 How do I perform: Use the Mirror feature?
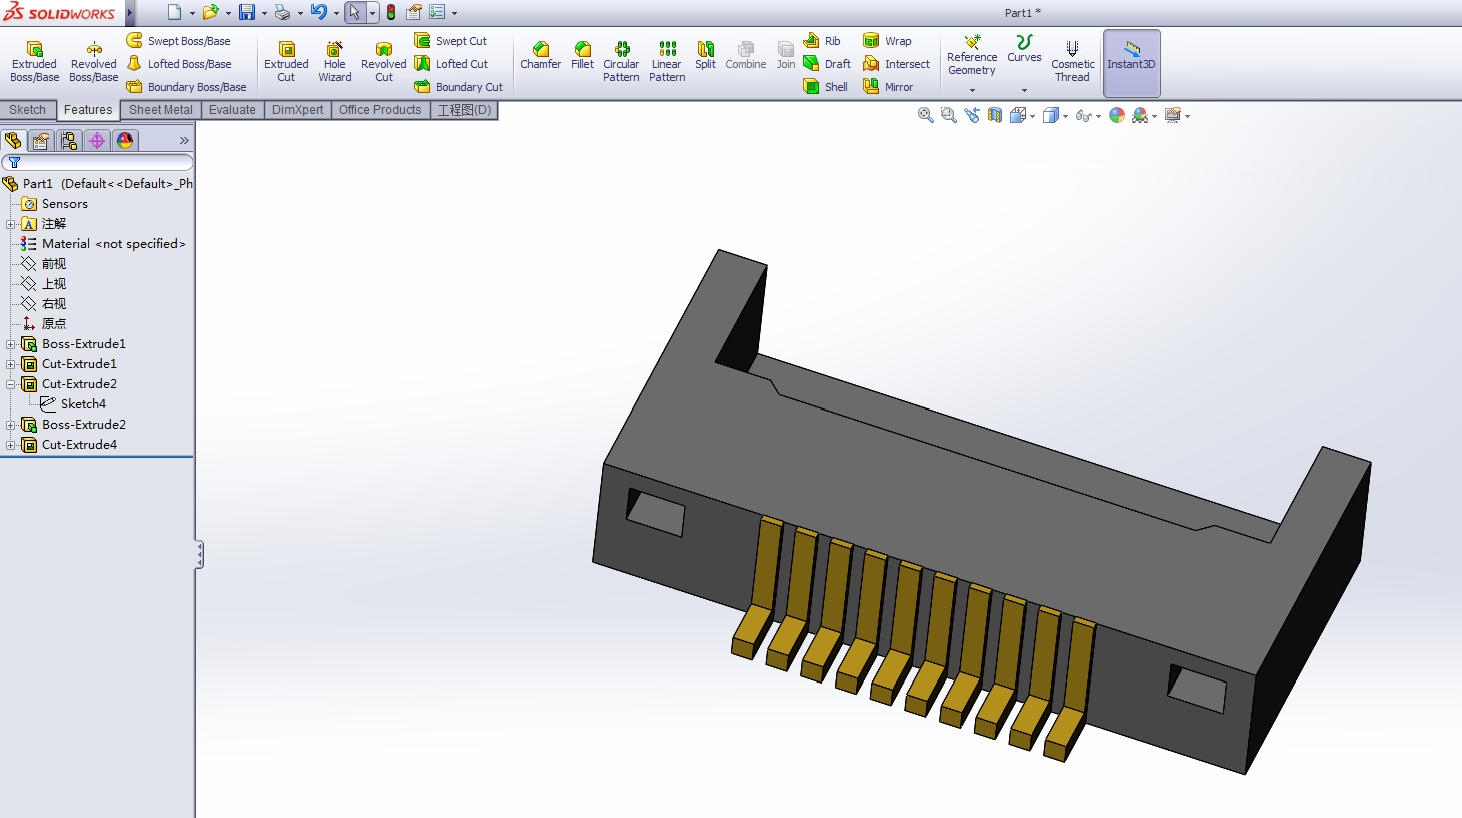888,87
